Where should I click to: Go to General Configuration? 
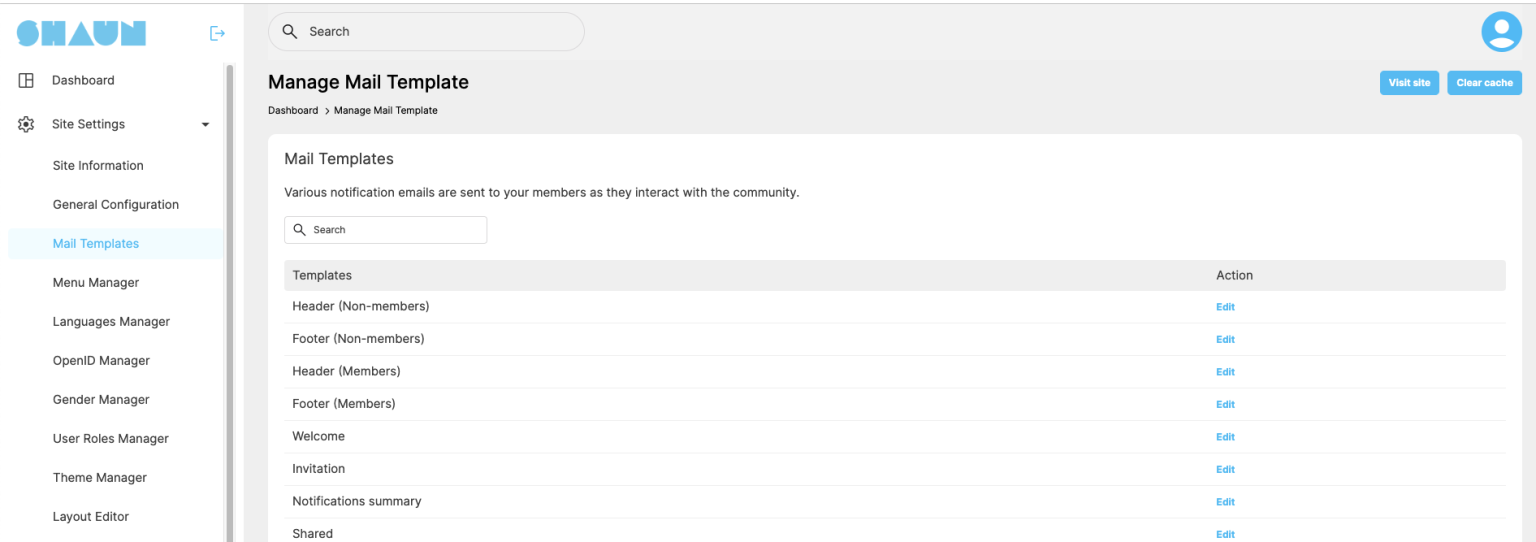tap(116, 205)
